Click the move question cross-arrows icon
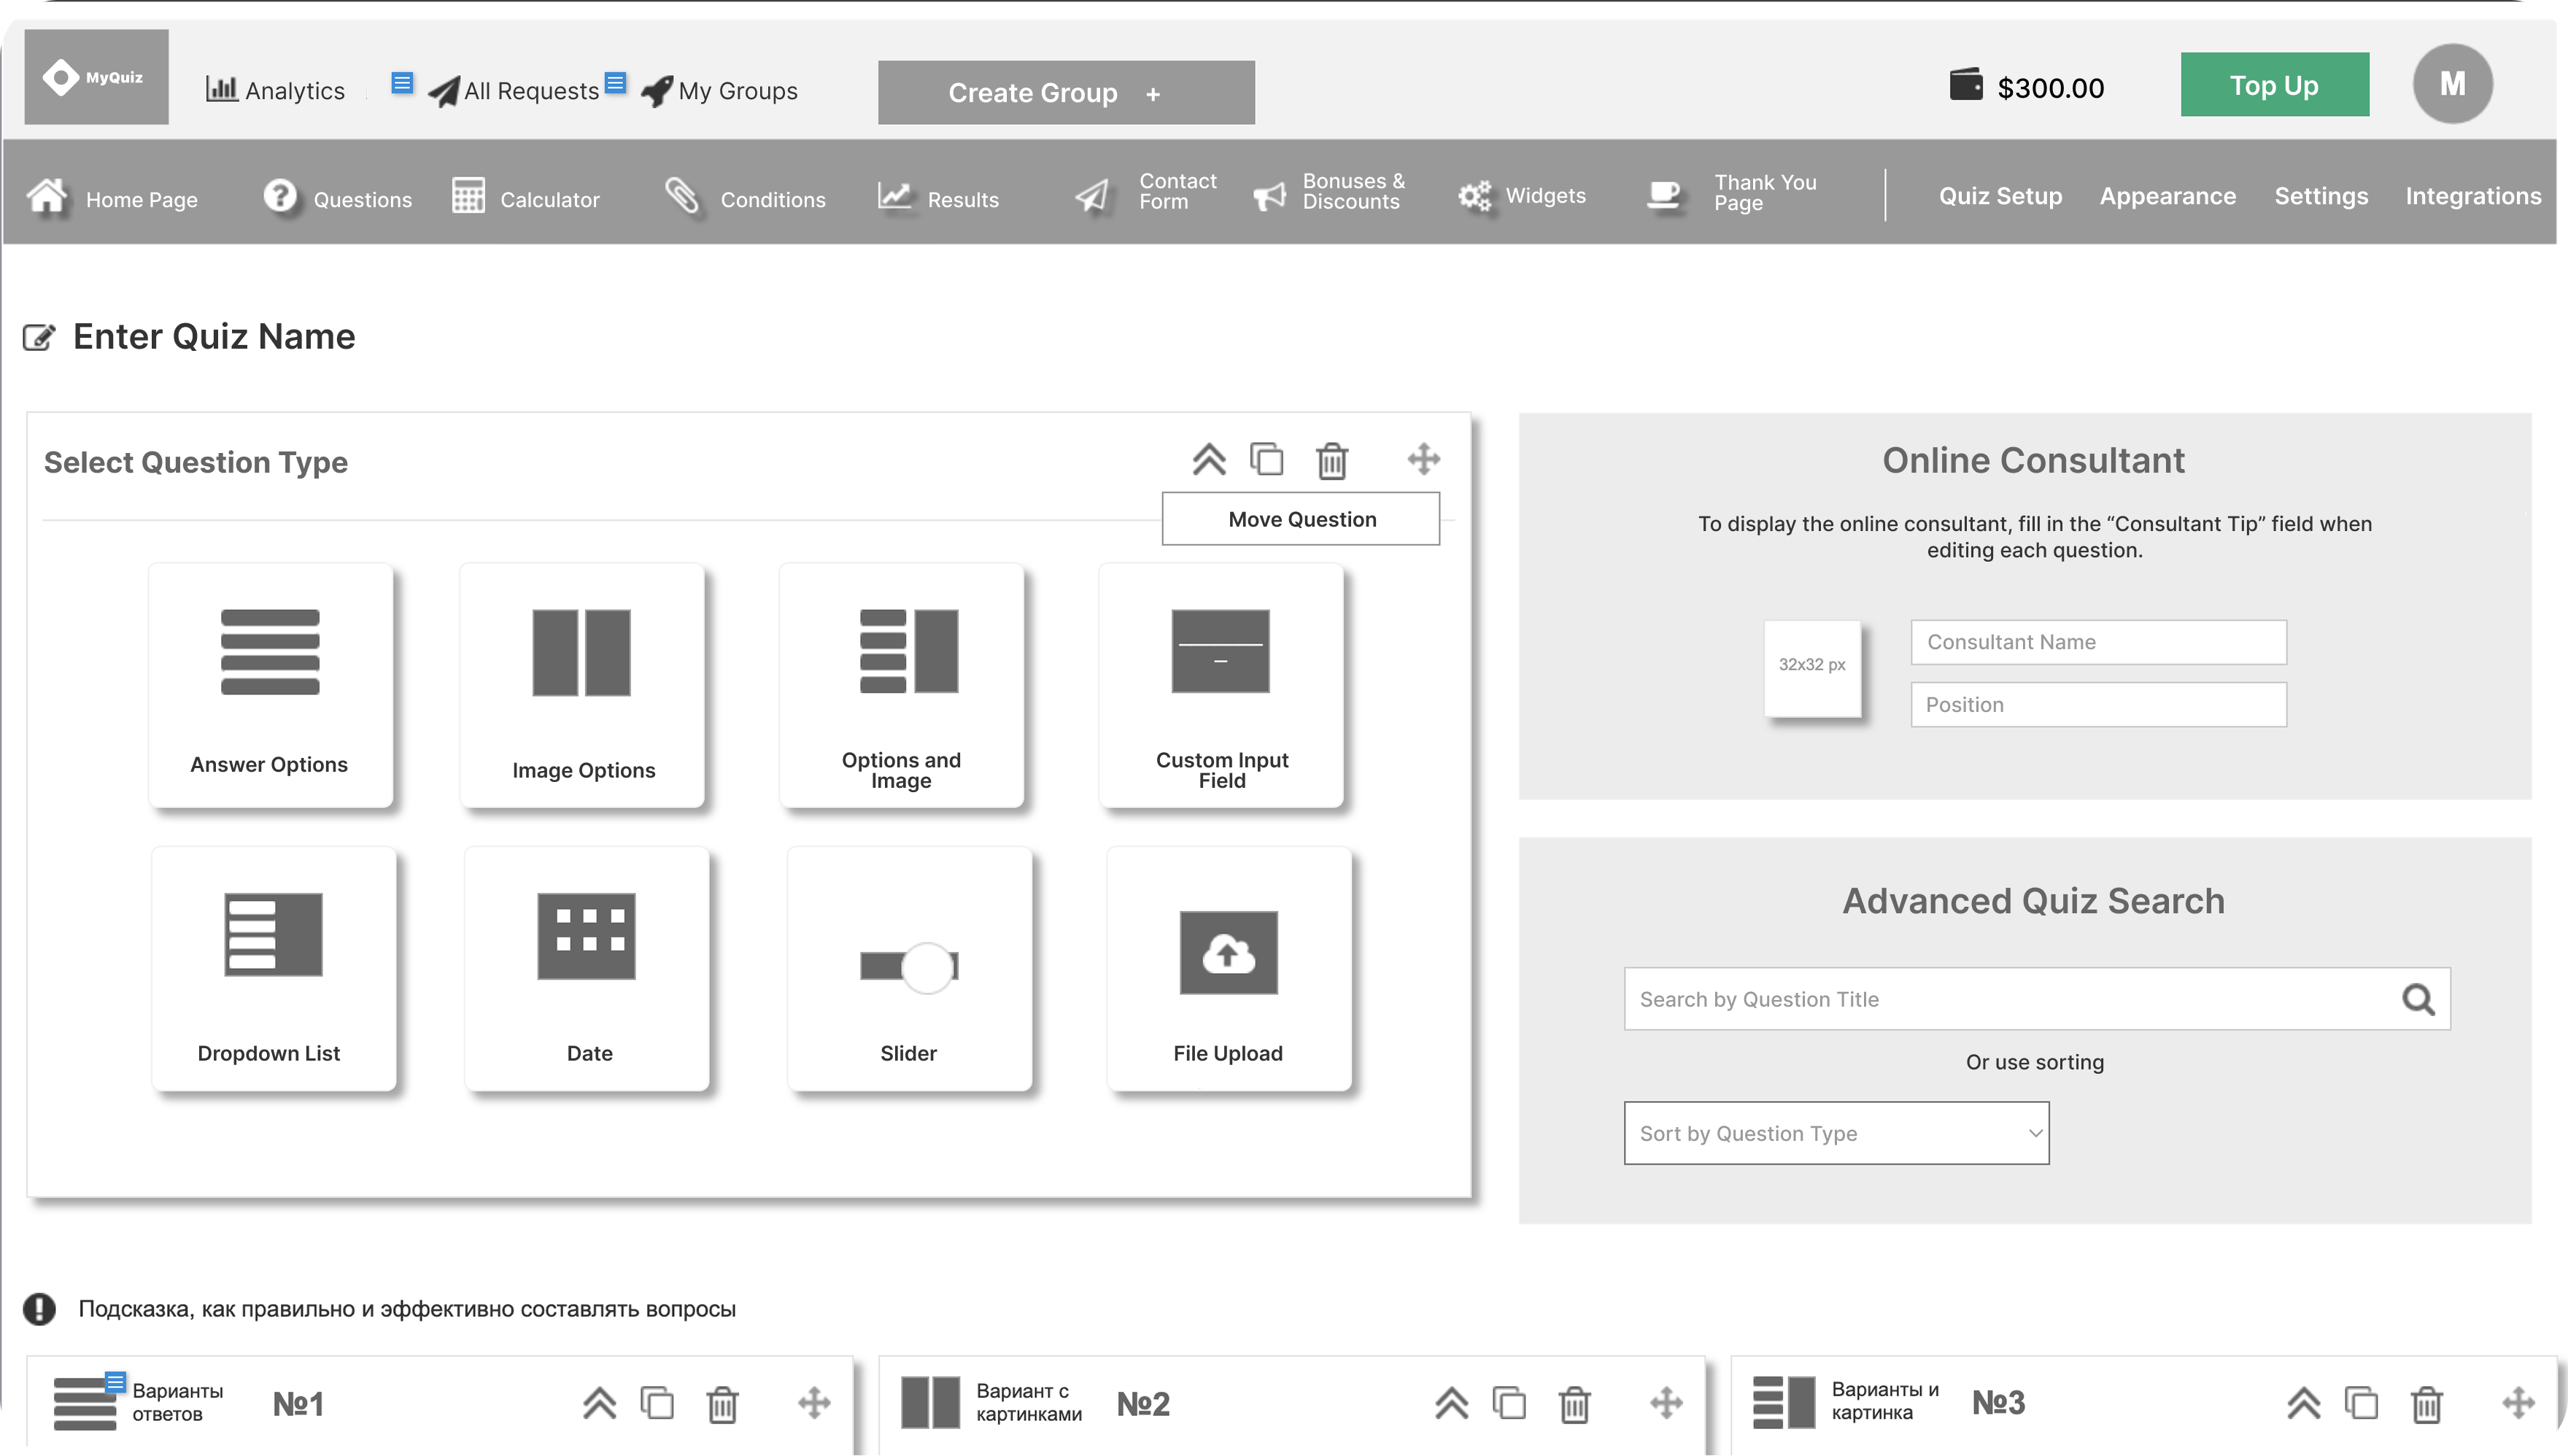2568x1456 pixels. click(1423, 459)
